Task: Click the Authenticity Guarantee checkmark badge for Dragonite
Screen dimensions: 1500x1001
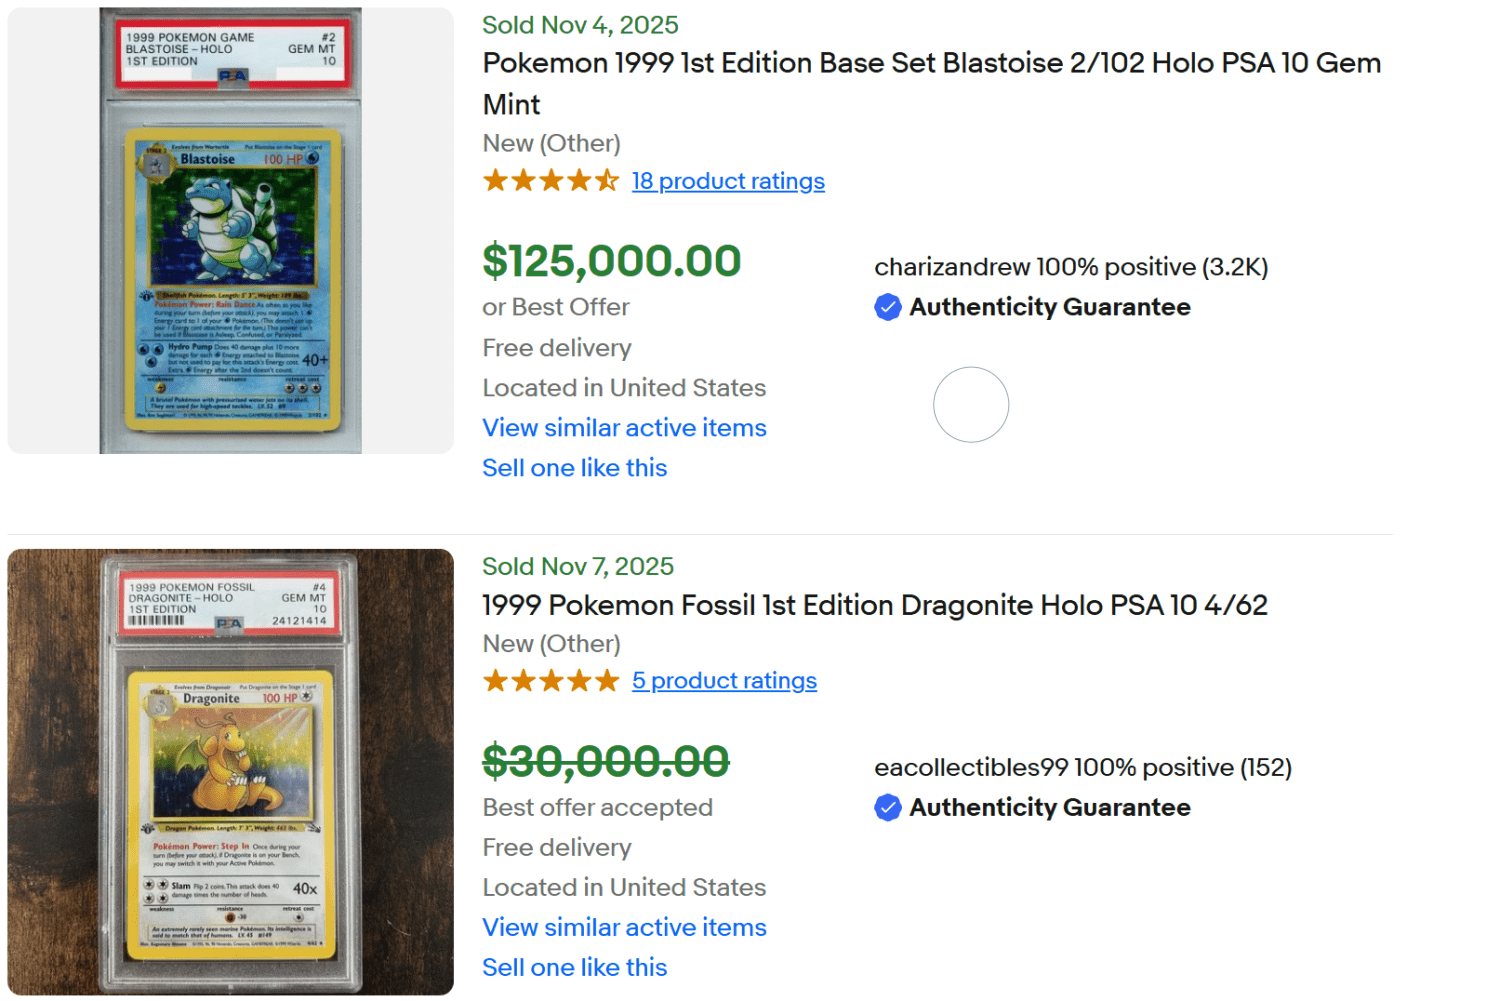Action: [888, 807]
